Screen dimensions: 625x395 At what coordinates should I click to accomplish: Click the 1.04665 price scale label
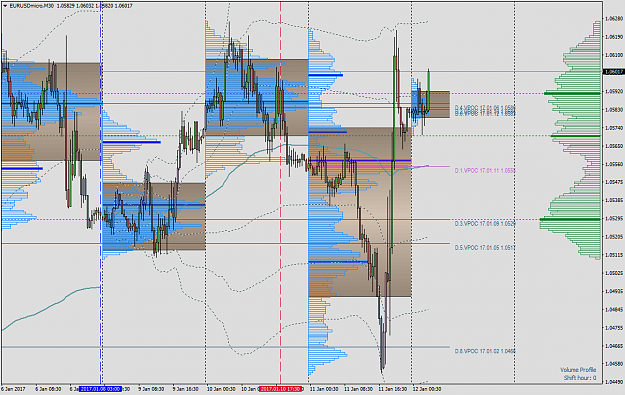(x=614, y=346)
